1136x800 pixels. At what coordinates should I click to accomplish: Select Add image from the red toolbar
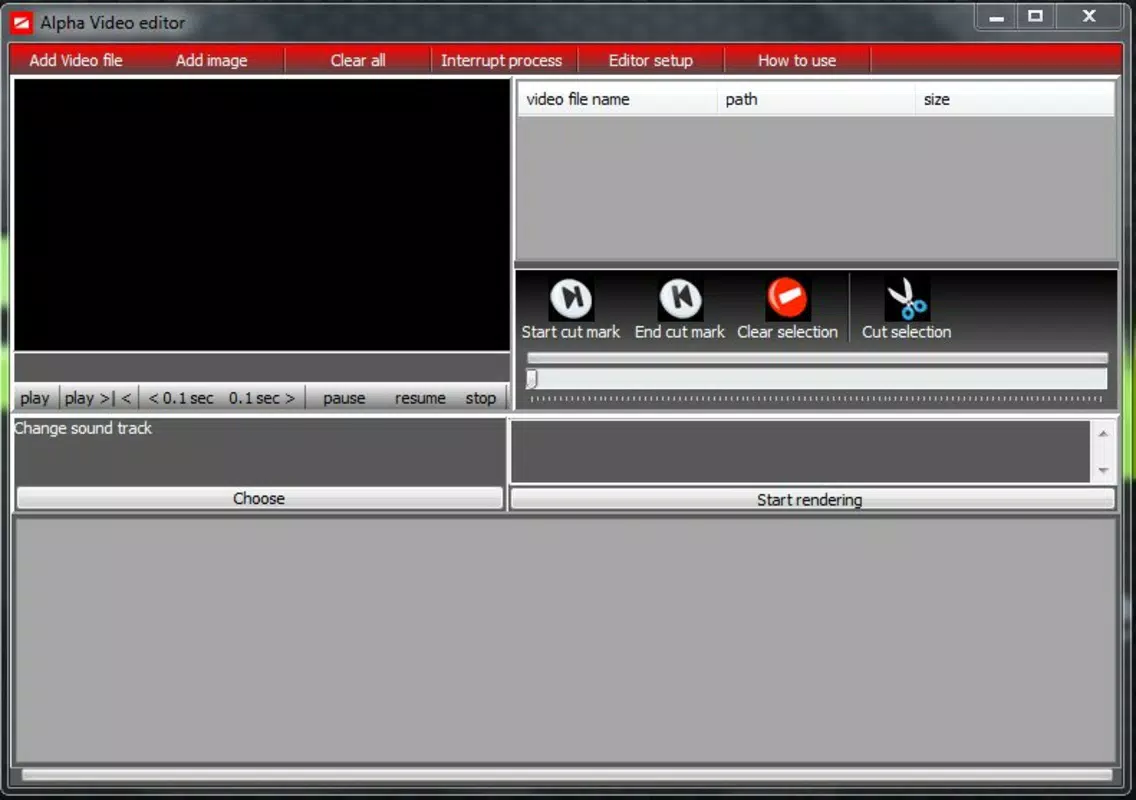coord(212,60)
